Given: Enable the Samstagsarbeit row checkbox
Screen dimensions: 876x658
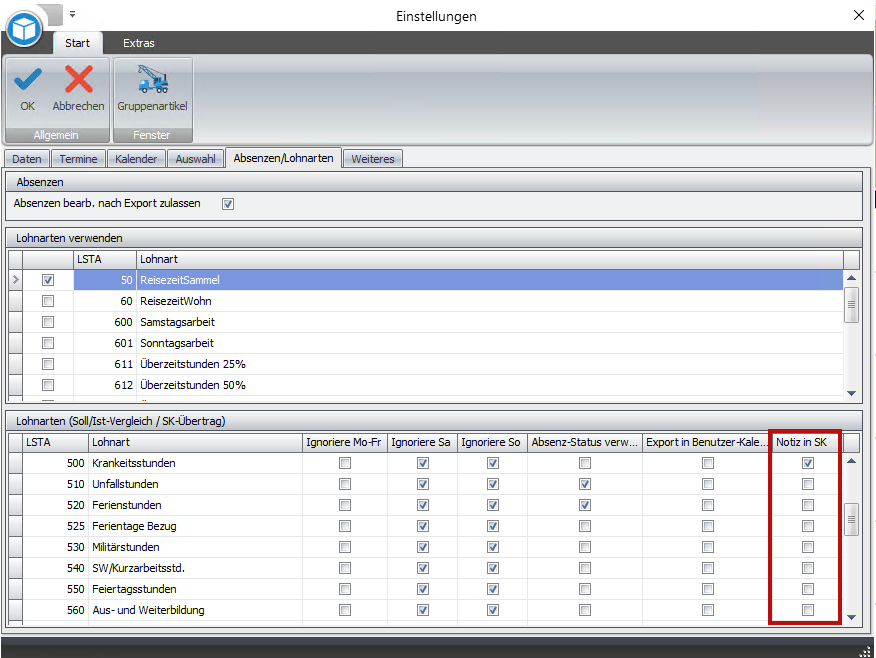Looking at the screenshot, I should 48,323.
